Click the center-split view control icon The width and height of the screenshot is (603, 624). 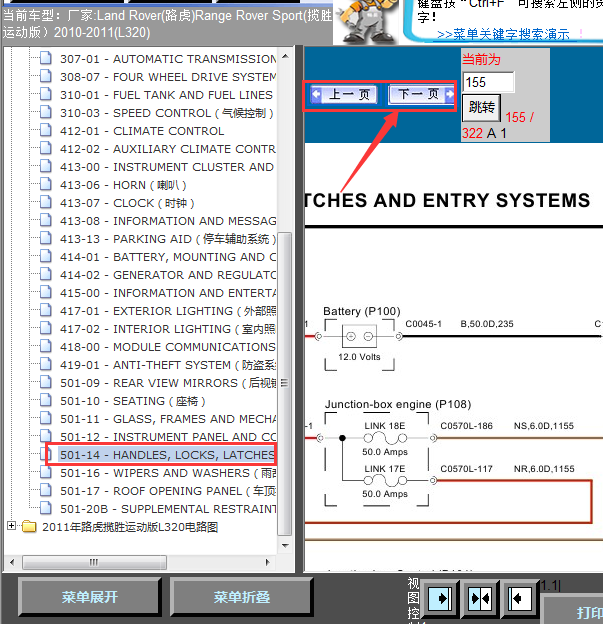point(480,598)
